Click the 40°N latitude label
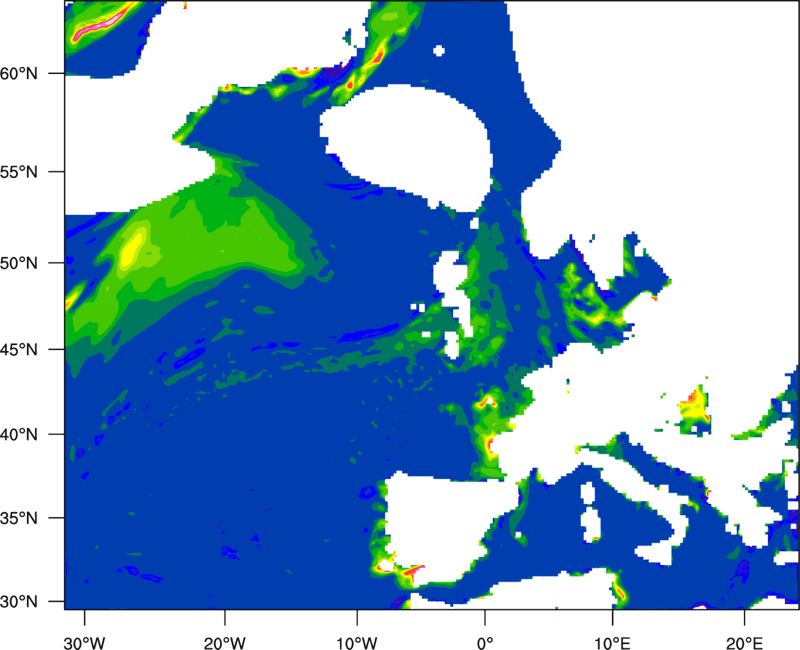 (x=19, y=435)
